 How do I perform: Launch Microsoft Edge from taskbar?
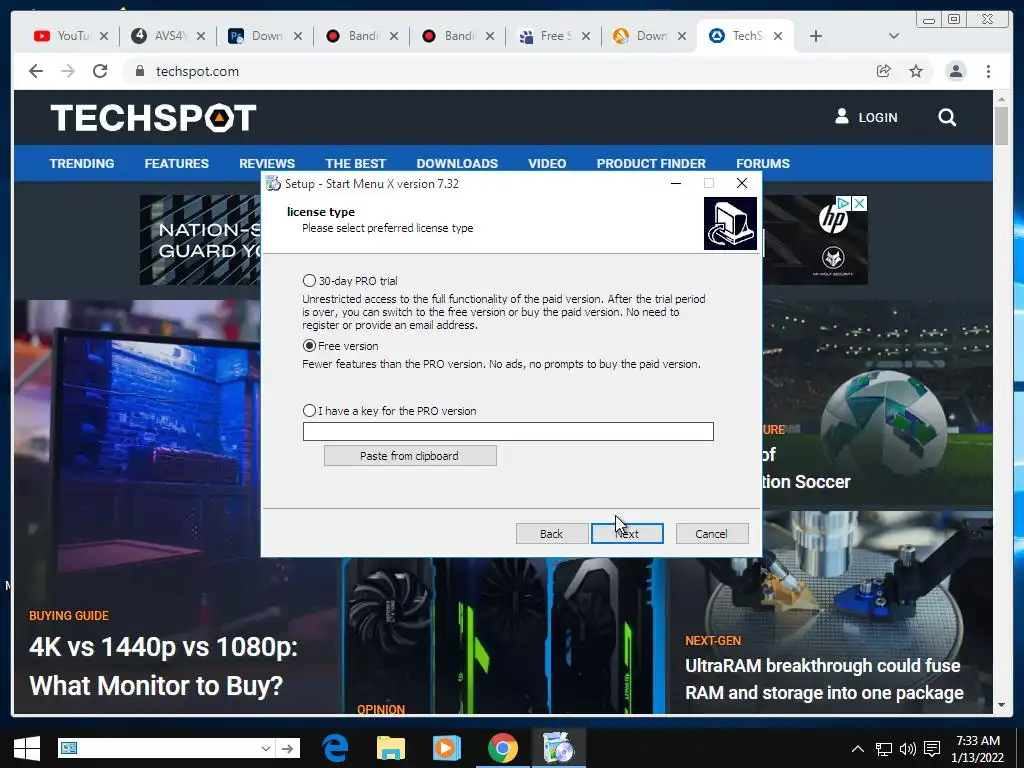pos(336,748)
